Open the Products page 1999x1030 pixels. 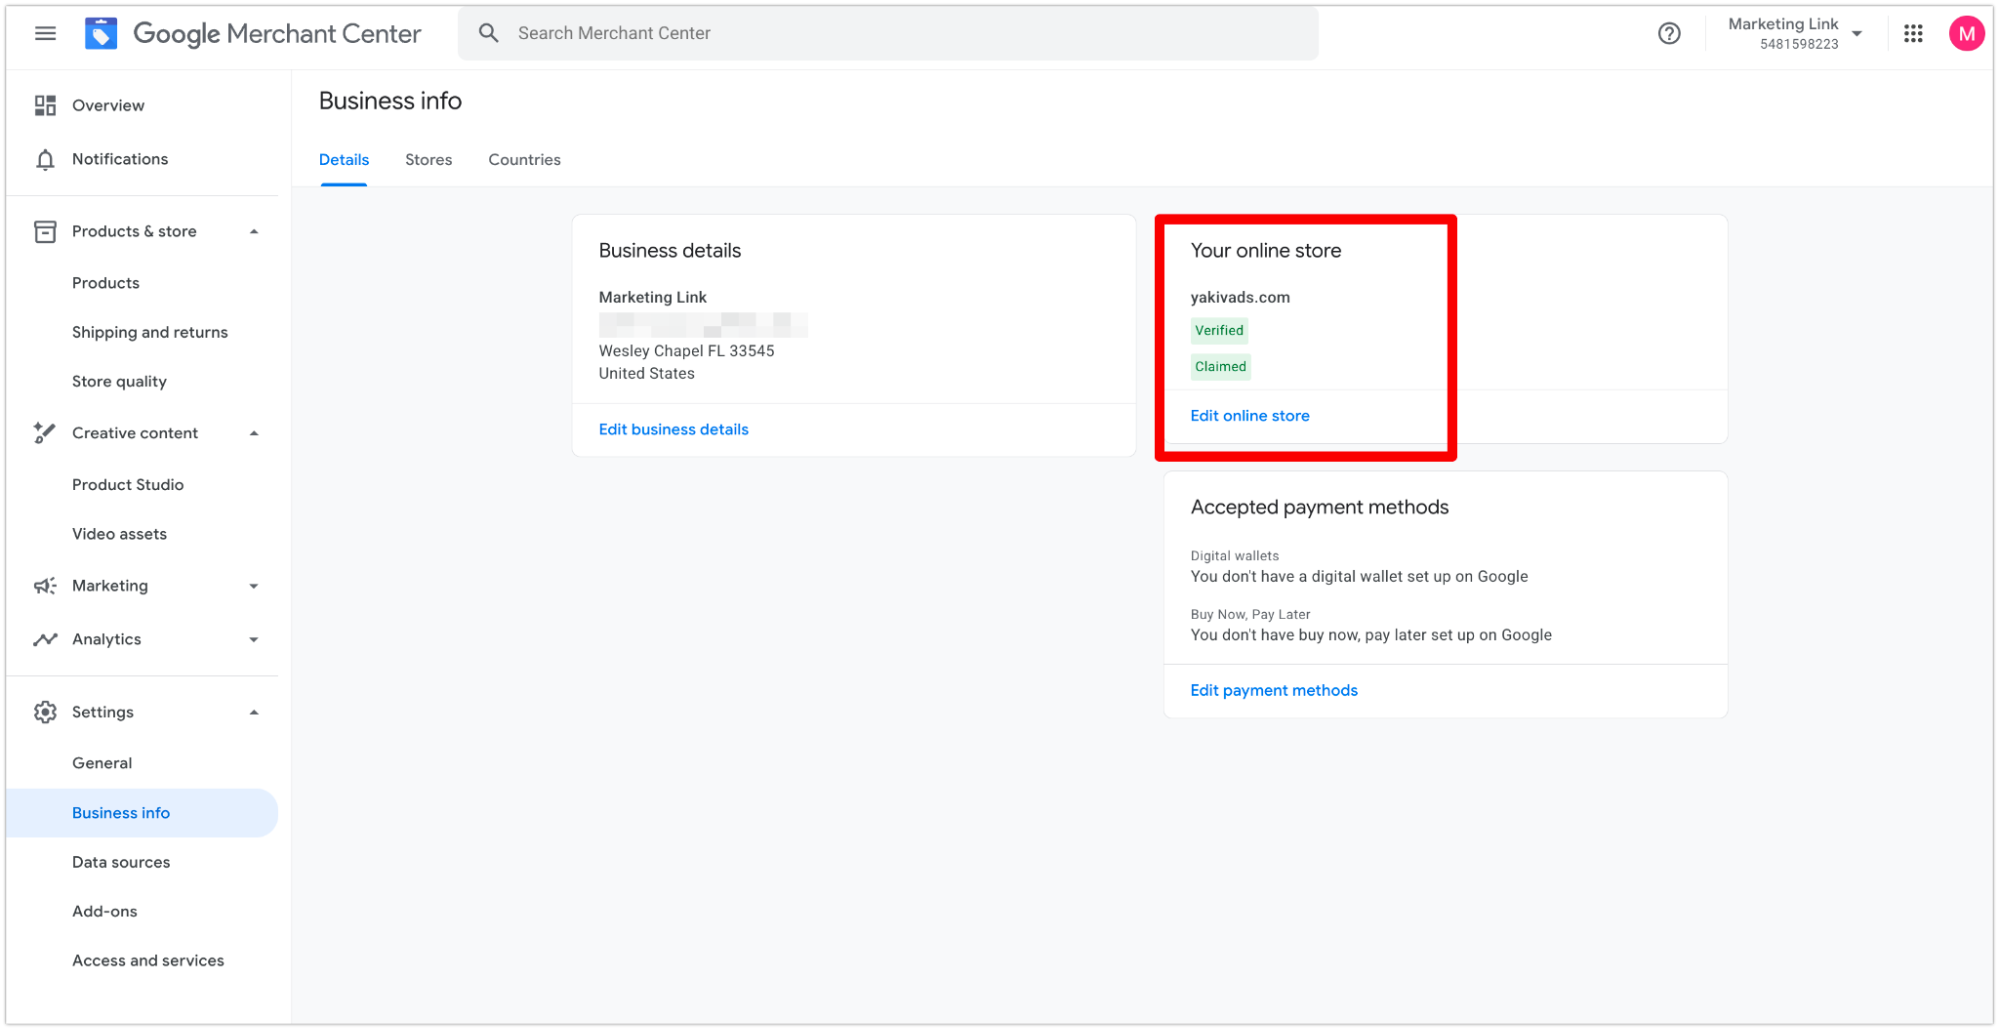coord(106,283)
